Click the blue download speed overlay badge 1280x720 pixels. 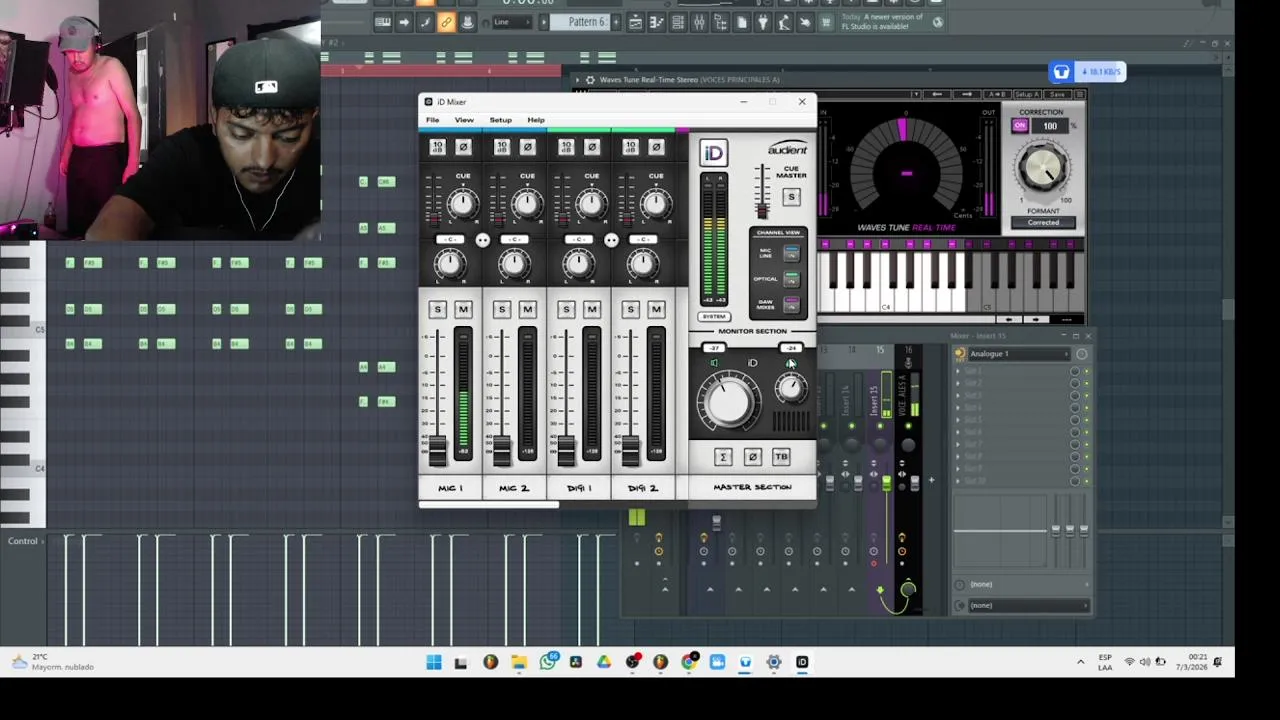[x=1088, y=72]
